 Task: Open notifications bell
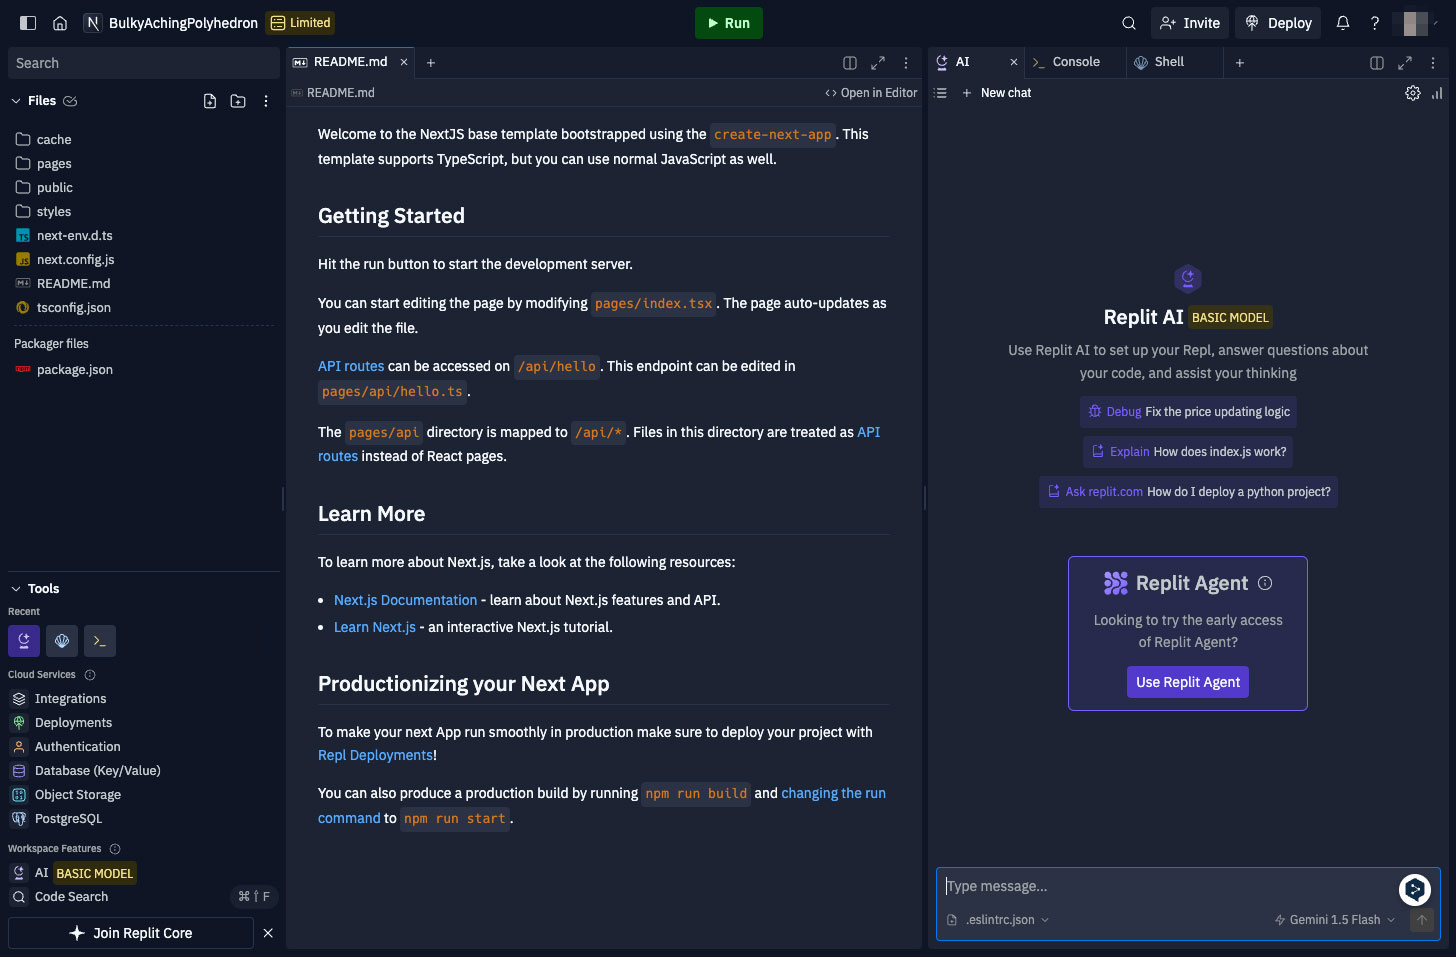coord(1343,23)
